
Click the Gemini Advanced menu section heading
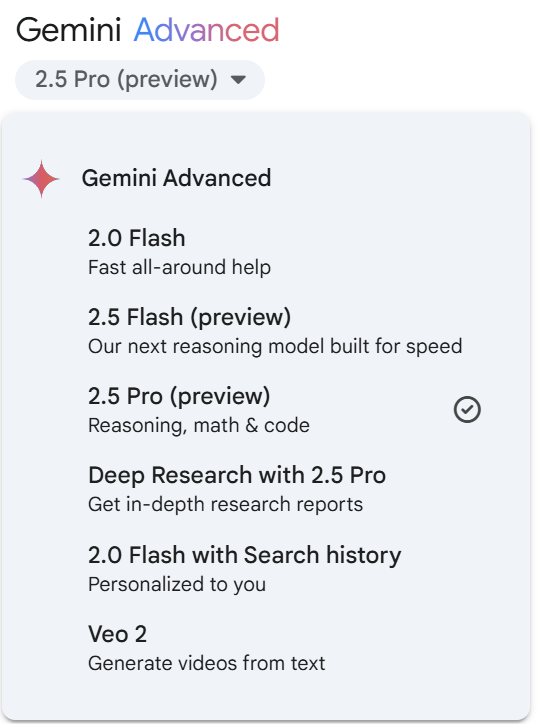tap(176, 178)
